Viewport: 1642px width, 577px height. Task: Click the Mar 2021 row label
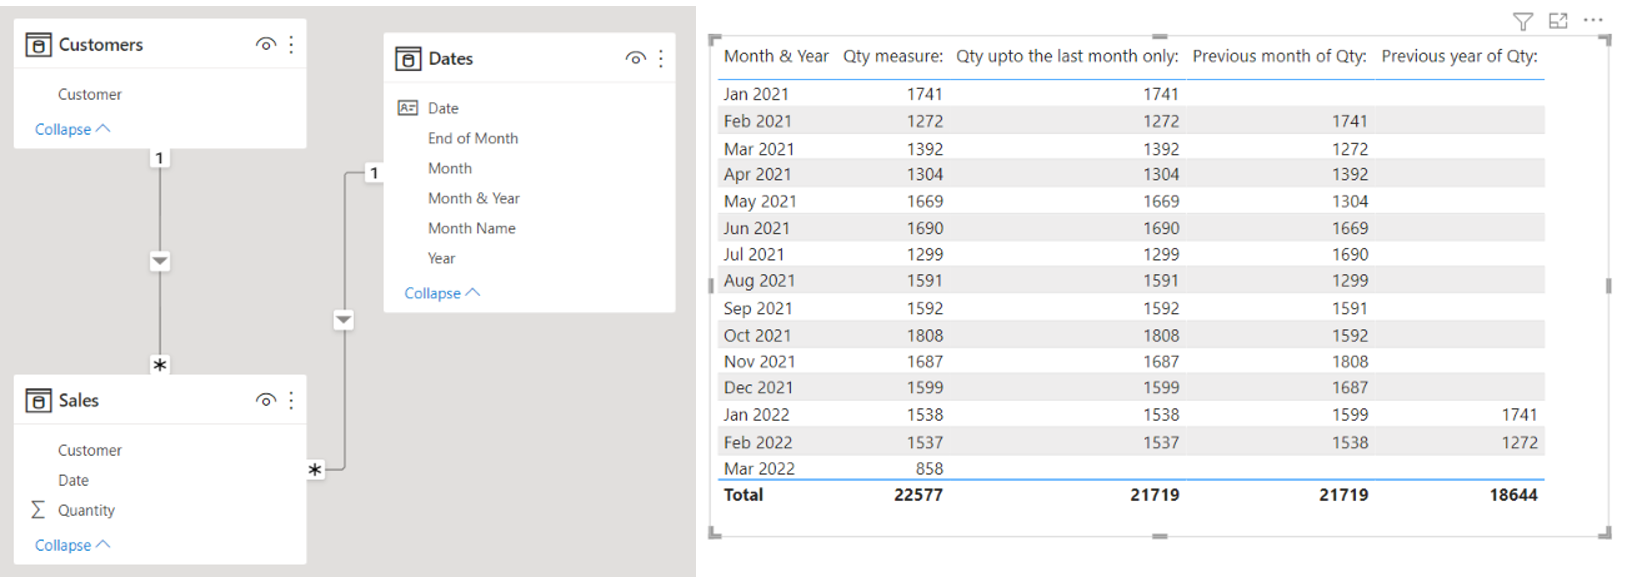759,149
